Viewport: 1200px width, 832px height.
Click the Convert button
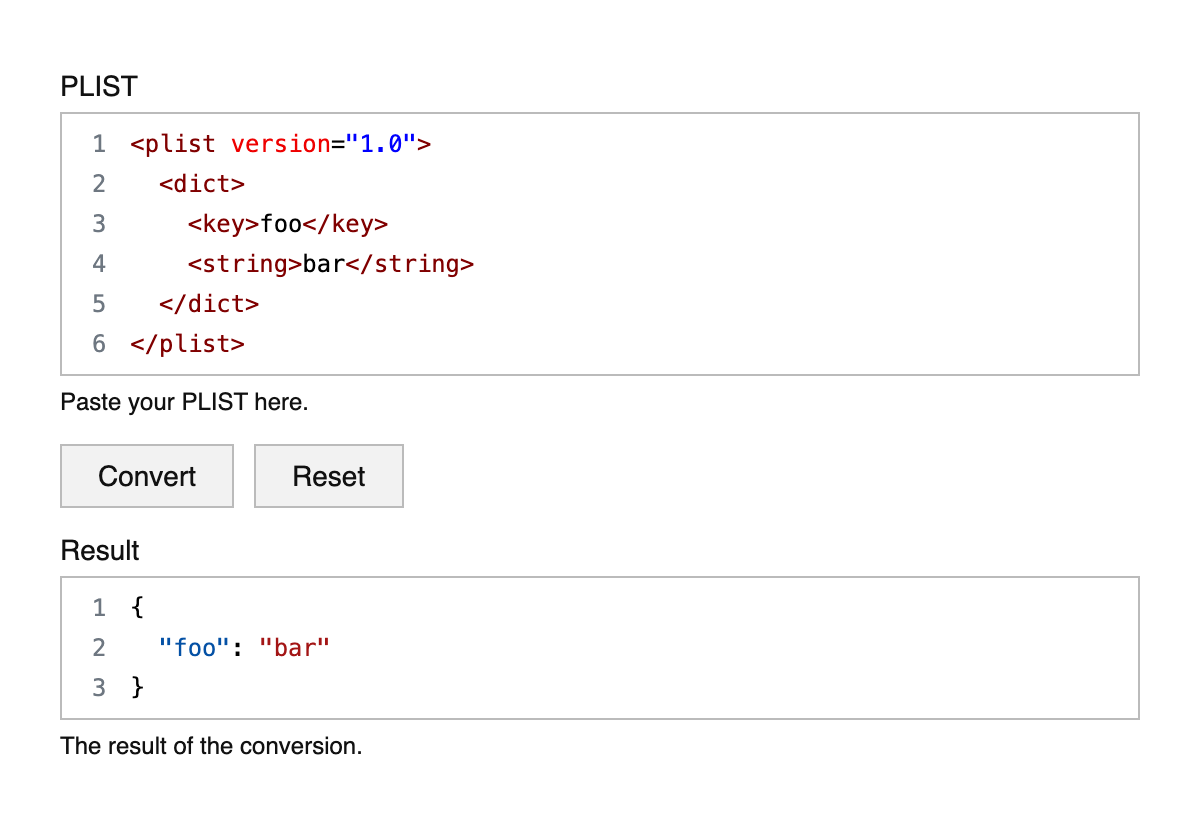[147, 476]
